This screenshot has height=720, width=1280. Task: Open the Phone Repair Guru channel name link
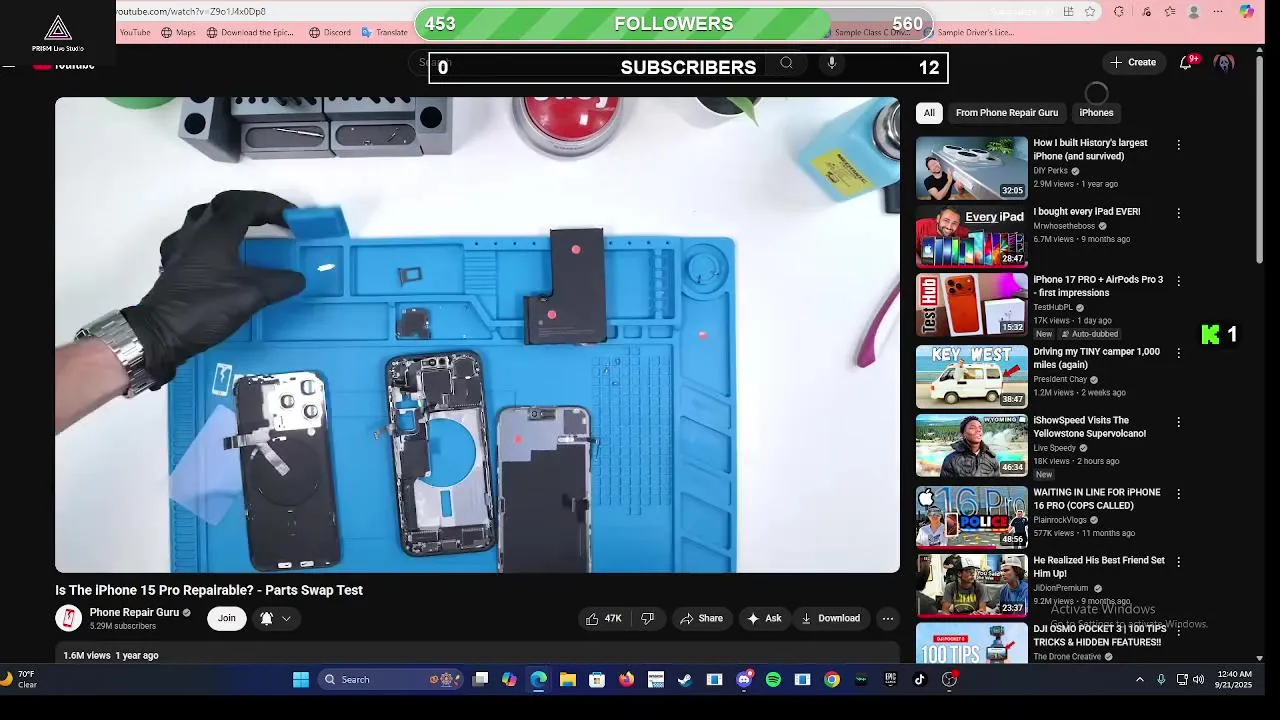[x=134, y=612]
